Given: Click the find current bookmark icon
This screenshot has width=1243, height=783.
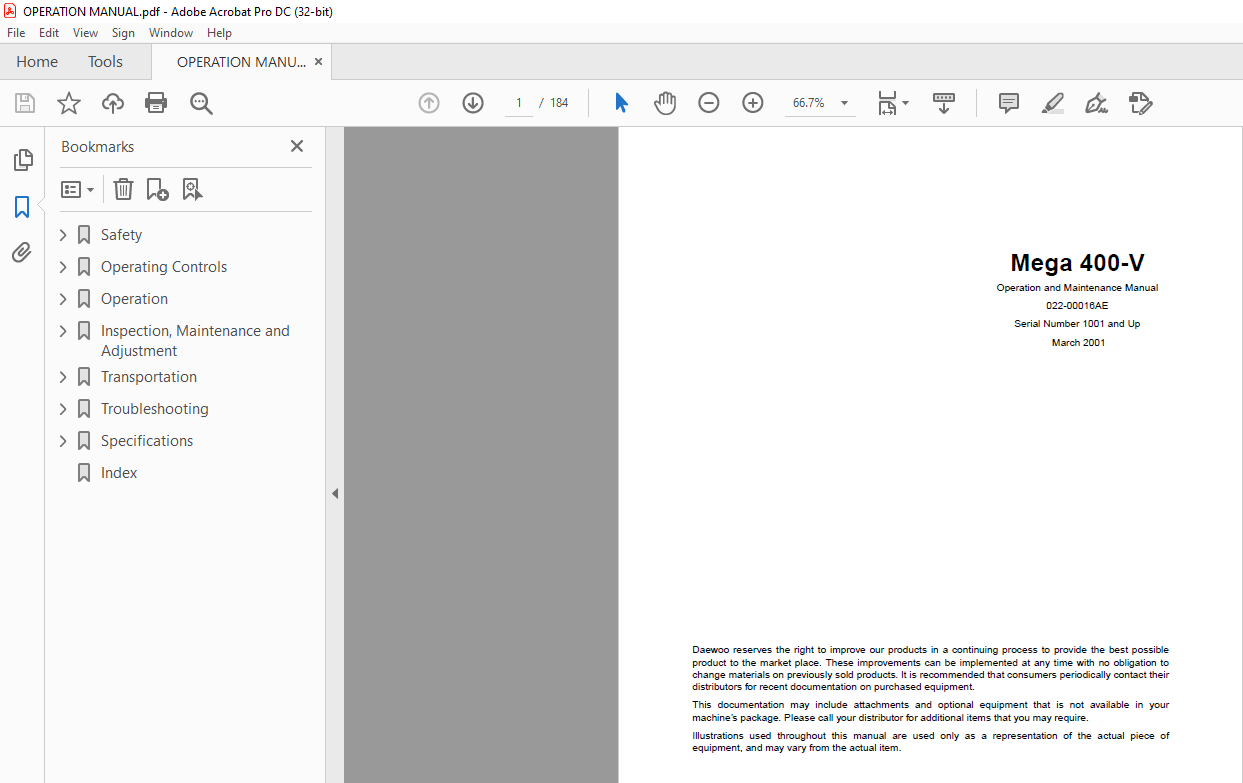Looking at the screenshot, I should click(x=192, y=189).
